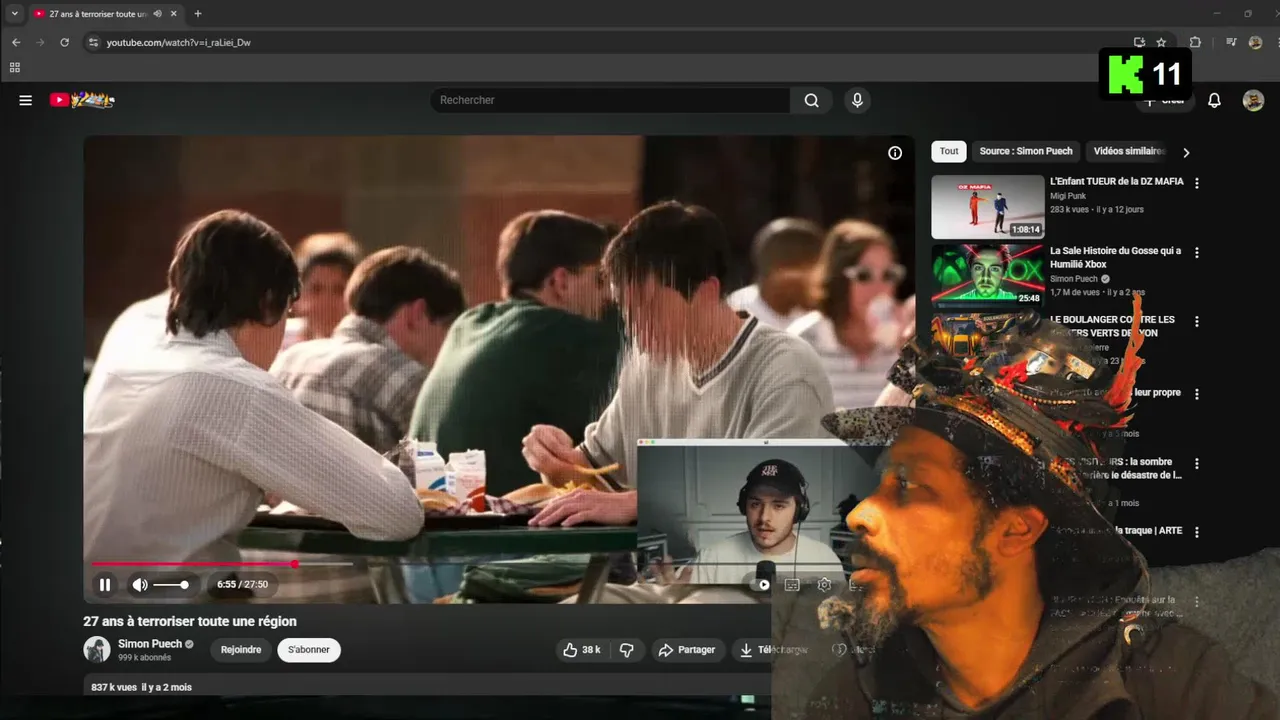This screenshot has width=1280, height=720.
Task: Open the browser media control icon
Action: [x=1231, y=43]
